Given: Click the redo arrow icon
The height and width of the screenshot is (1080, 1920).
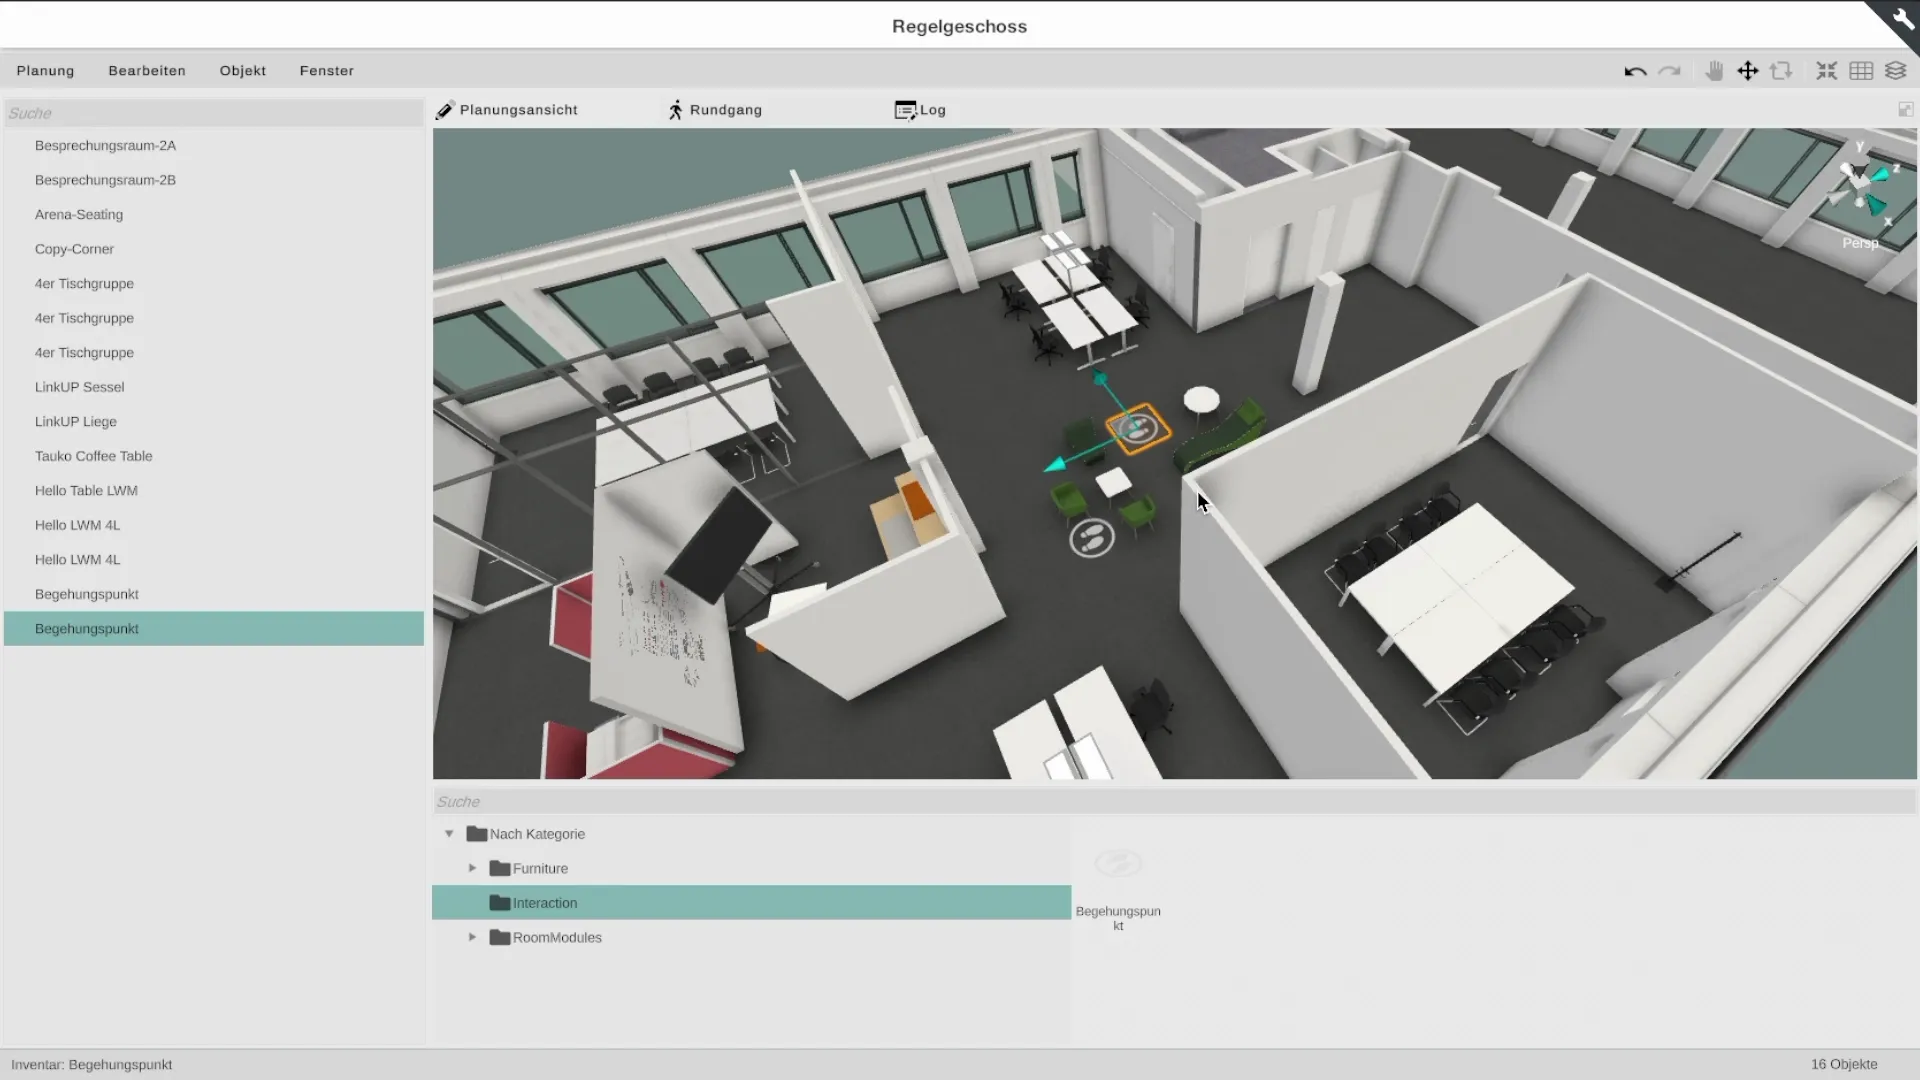Looking at the screenshot, I should [1669, 71].
